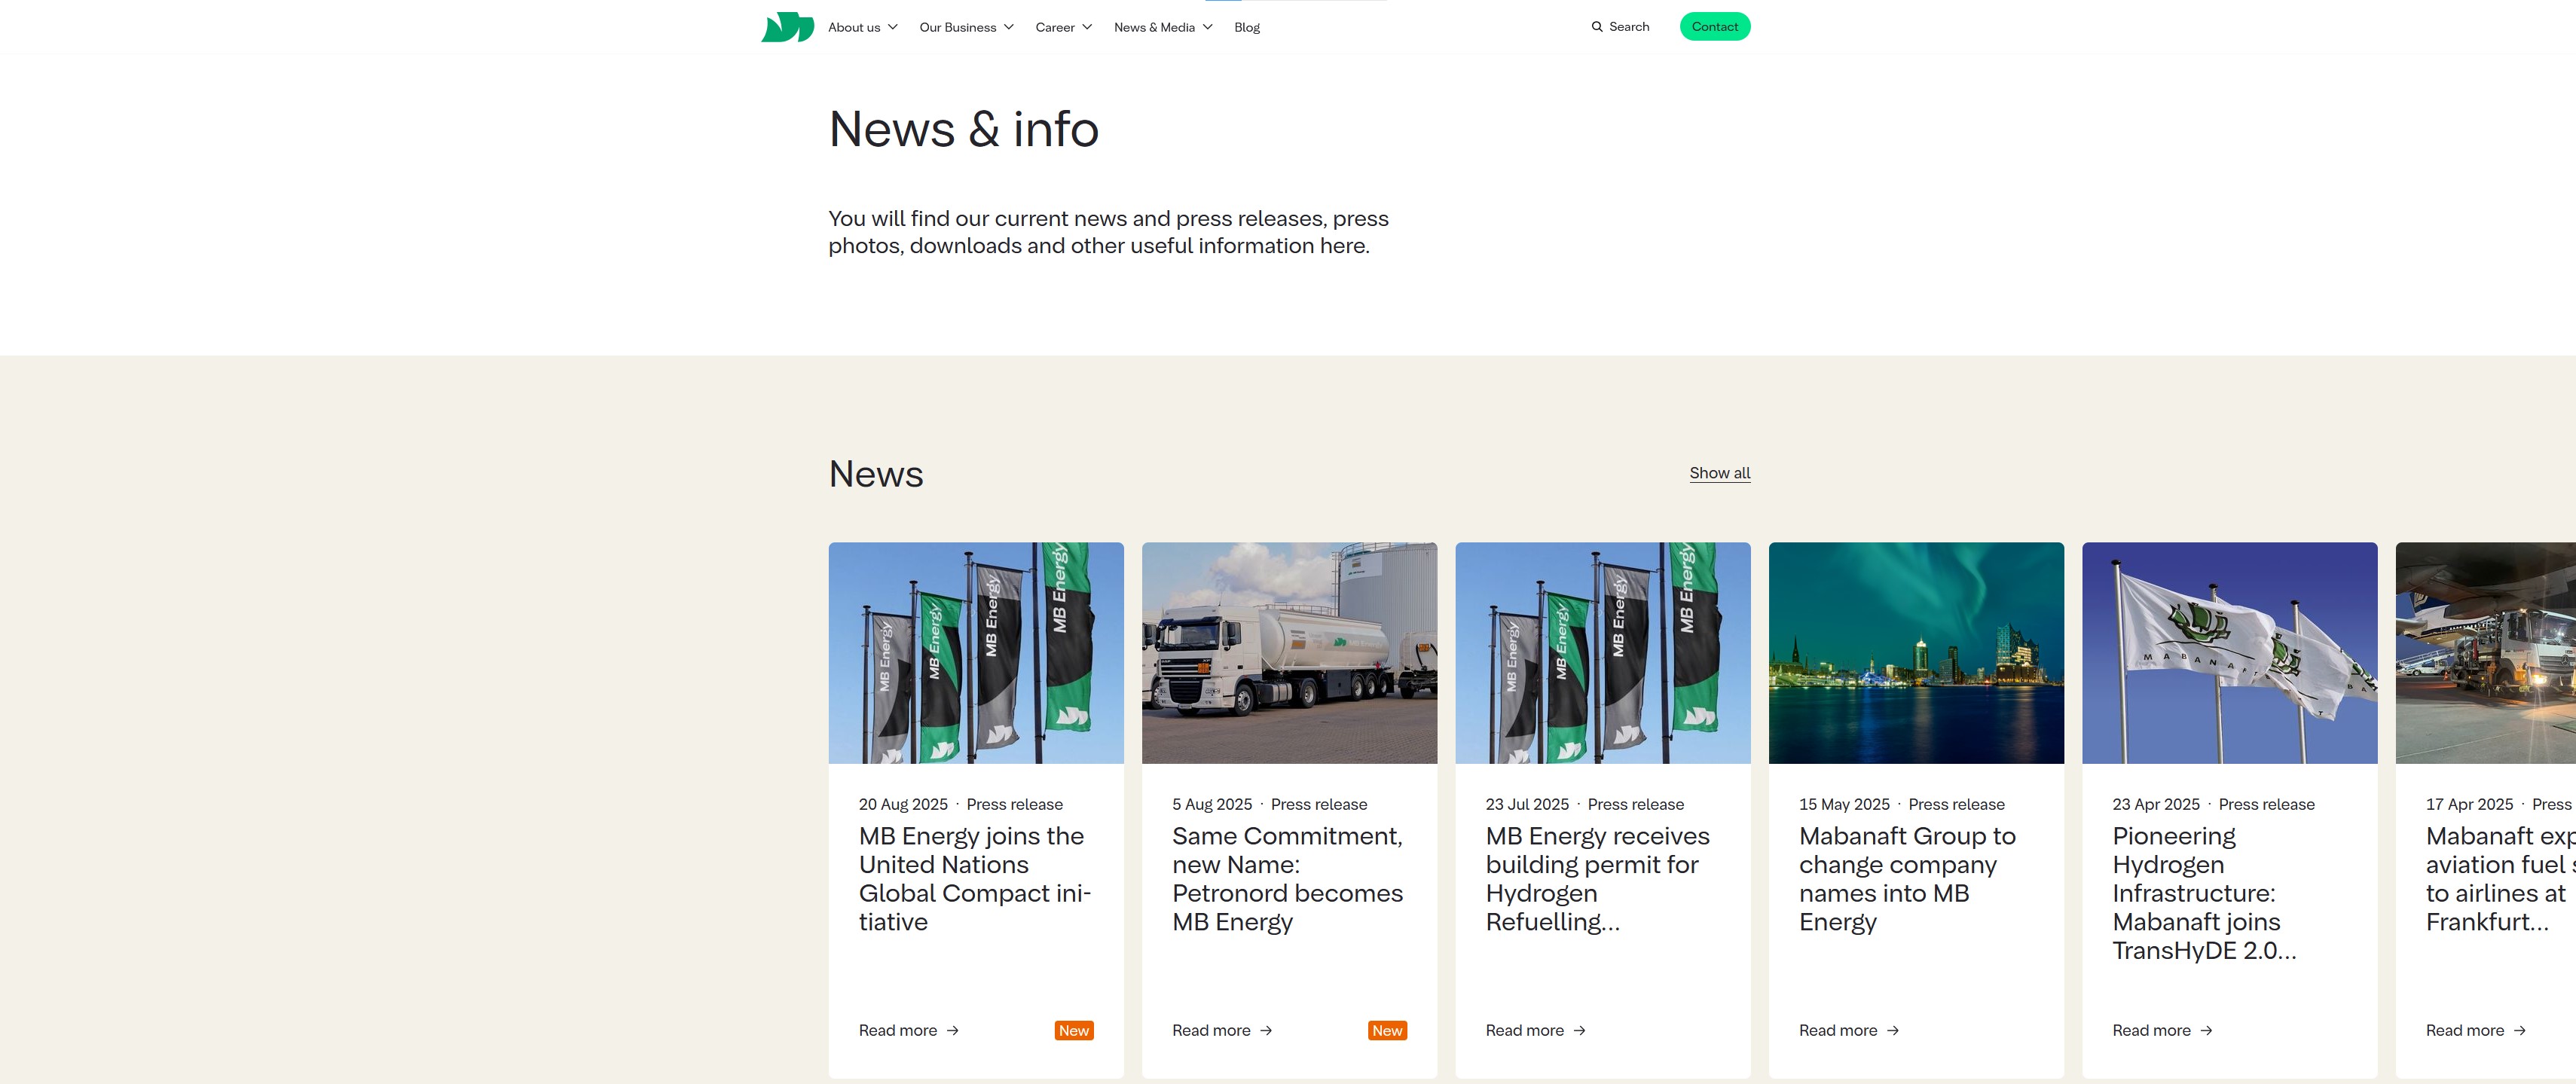Click arrow icon beside Read more for 15 May article

1893,1030
